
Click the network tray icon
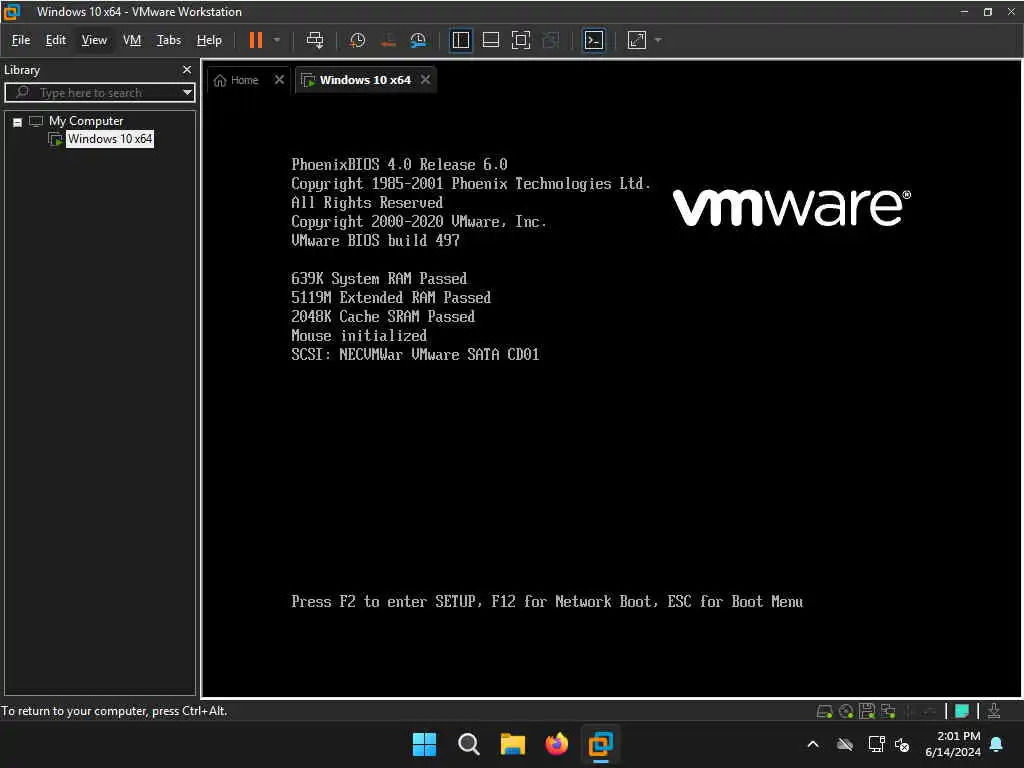(x=876, y=744)
